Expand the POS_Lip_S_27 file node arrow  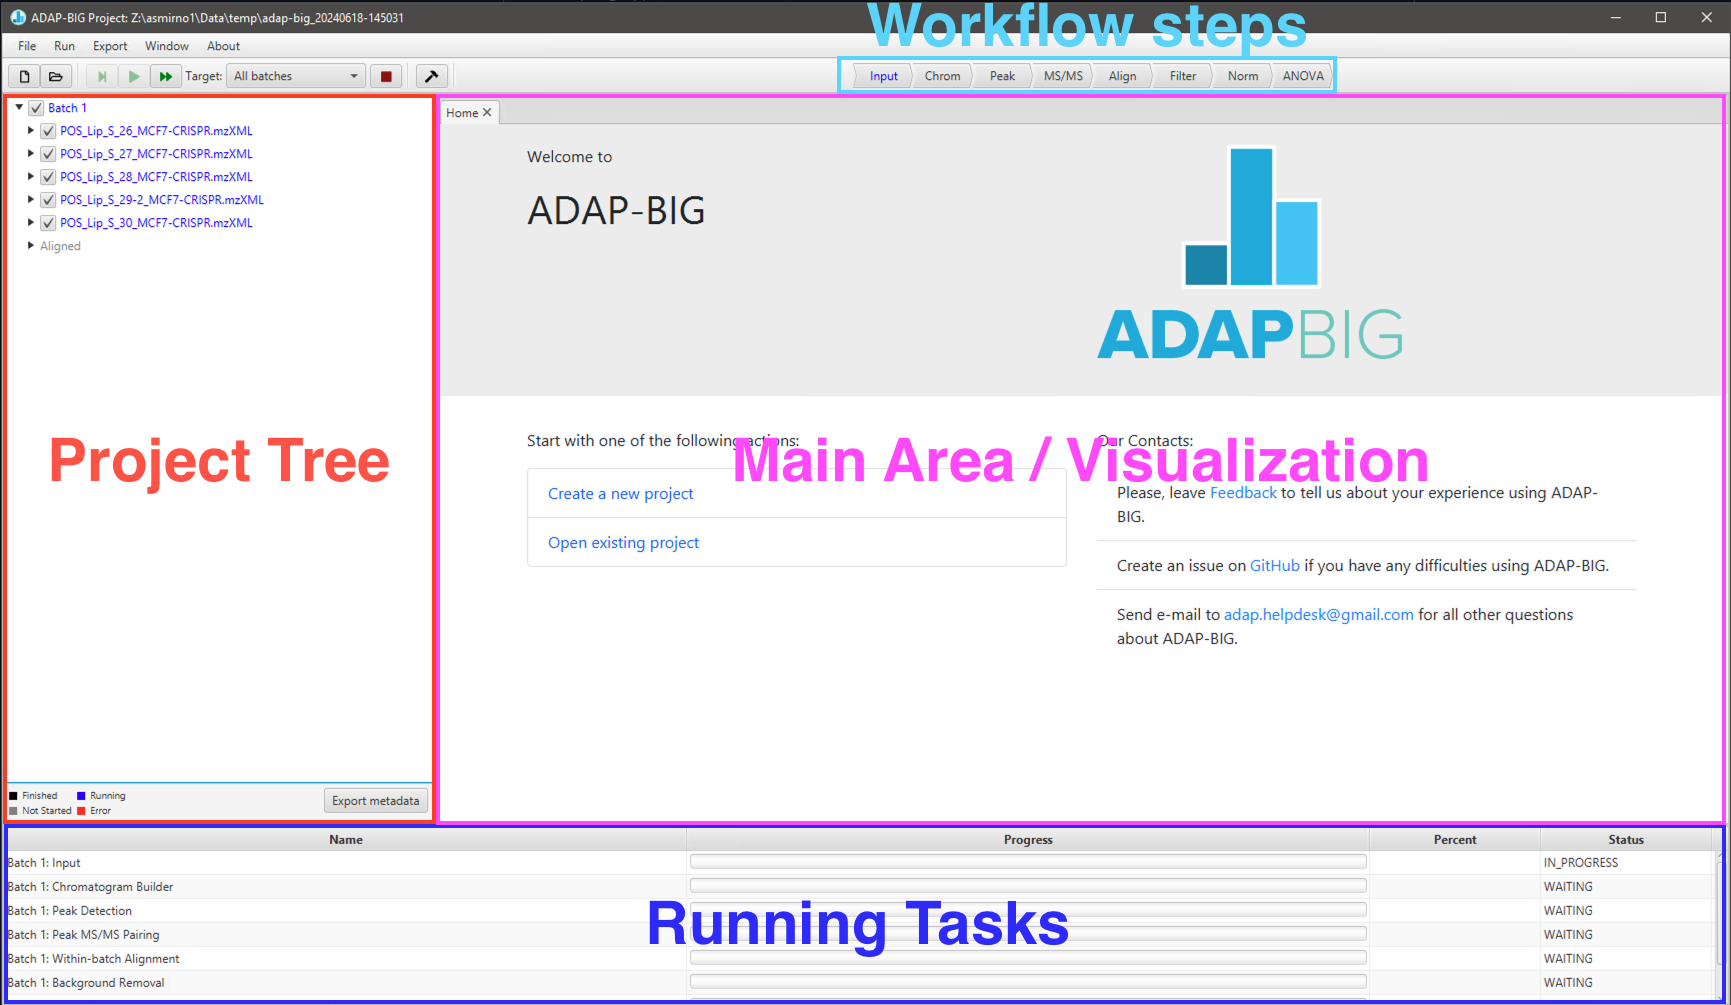(x=31, y=153)
